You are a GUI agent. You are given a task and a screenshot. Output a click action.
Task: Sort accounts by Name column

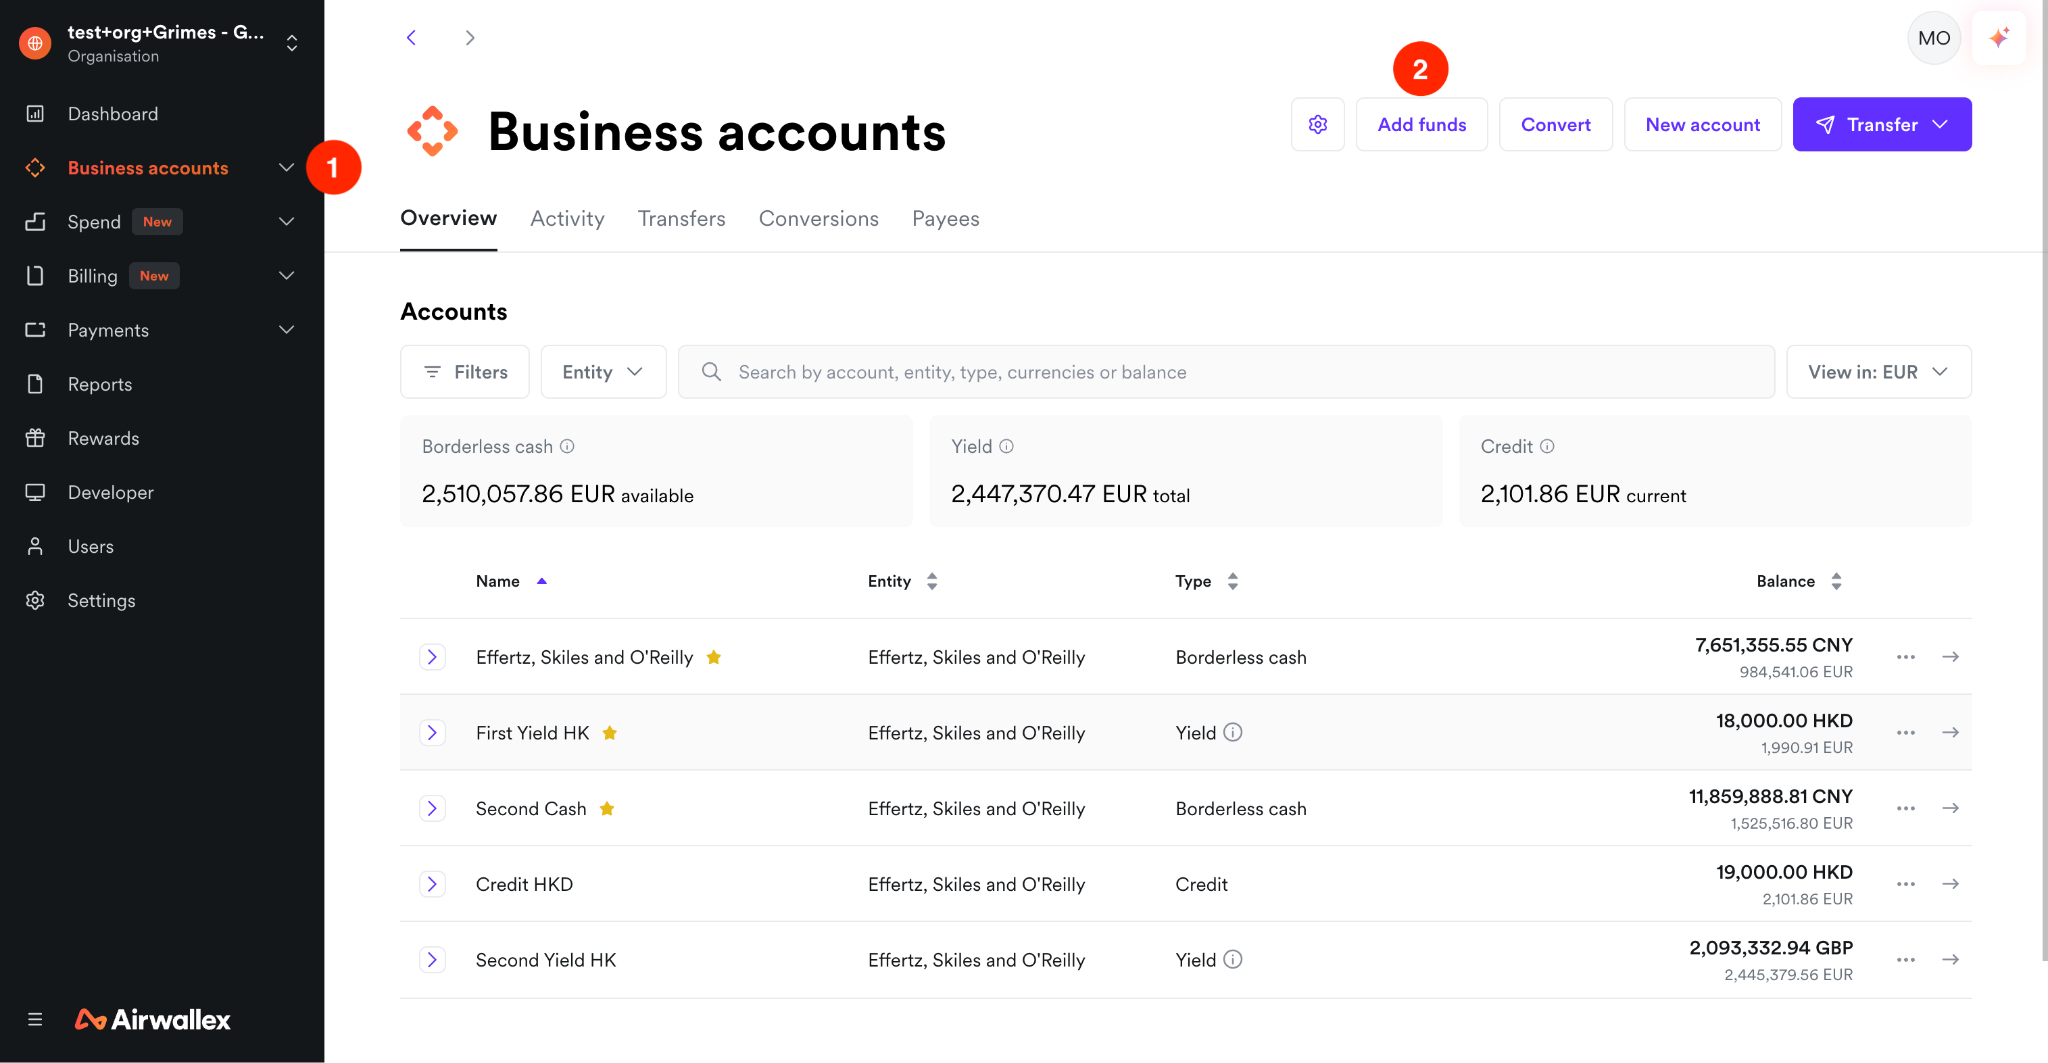click(511, 581)
